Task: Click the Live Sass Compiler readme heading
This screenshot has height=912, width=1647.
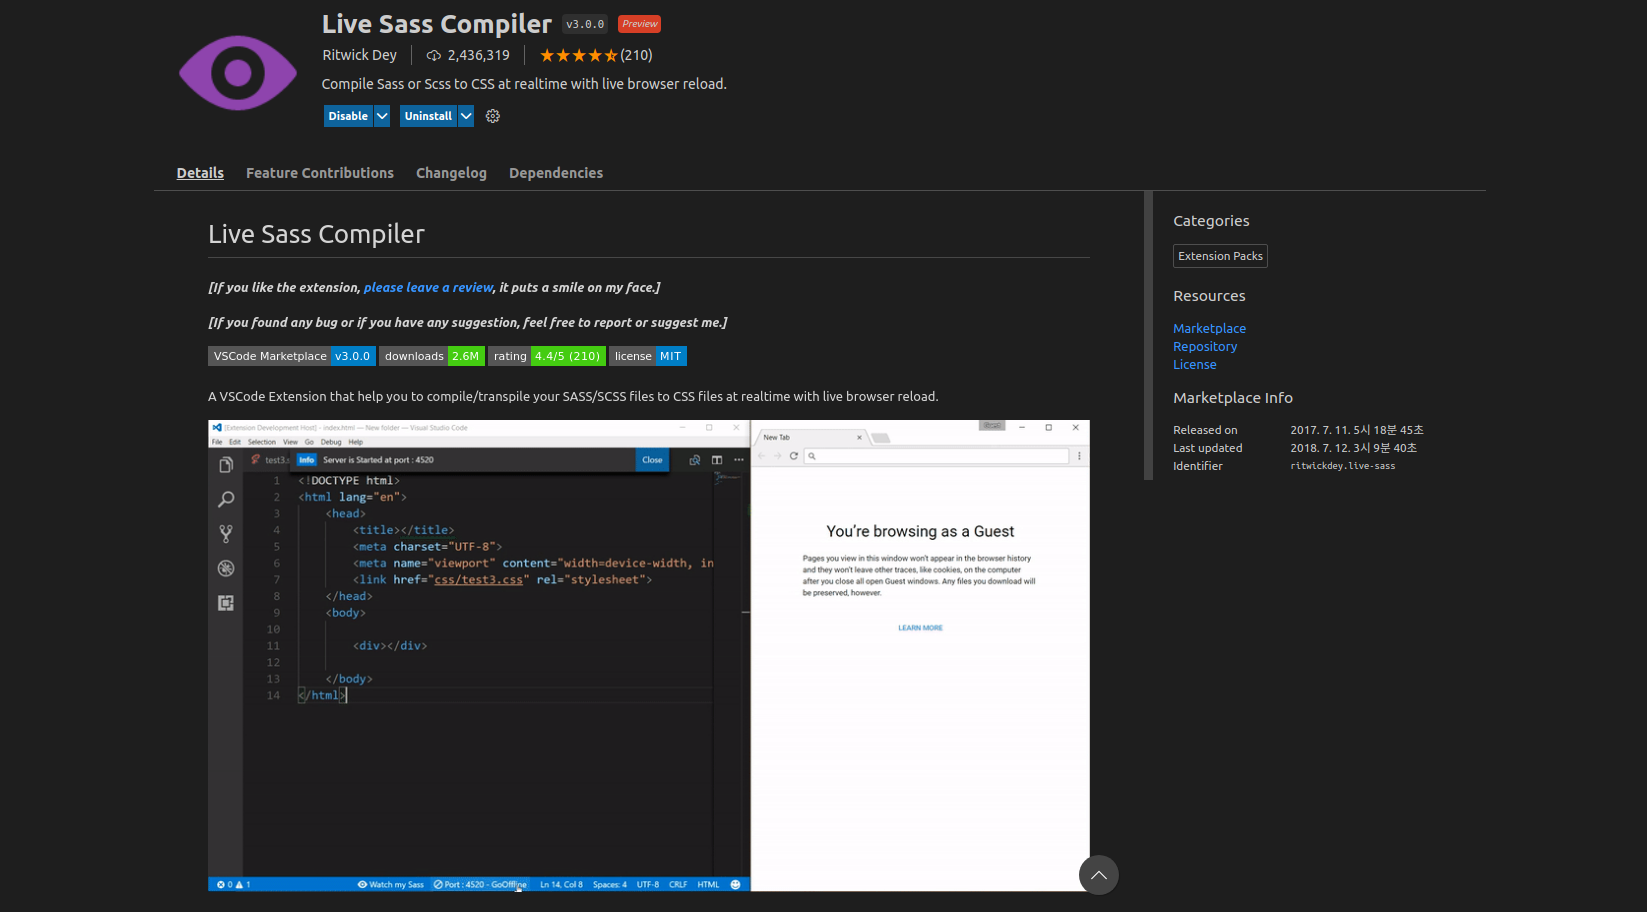Action: tap(316, 234)
